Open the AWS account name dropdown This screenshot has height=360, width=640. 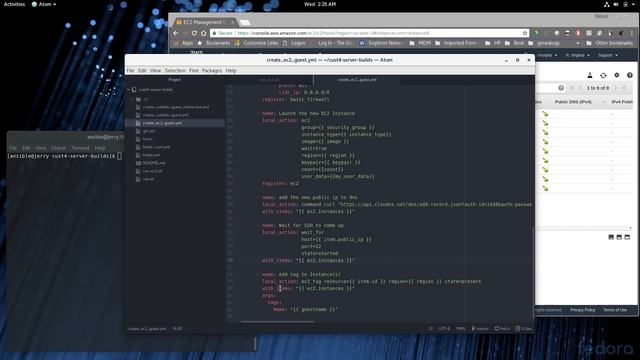pyautogui.click(x=547, y=55)
